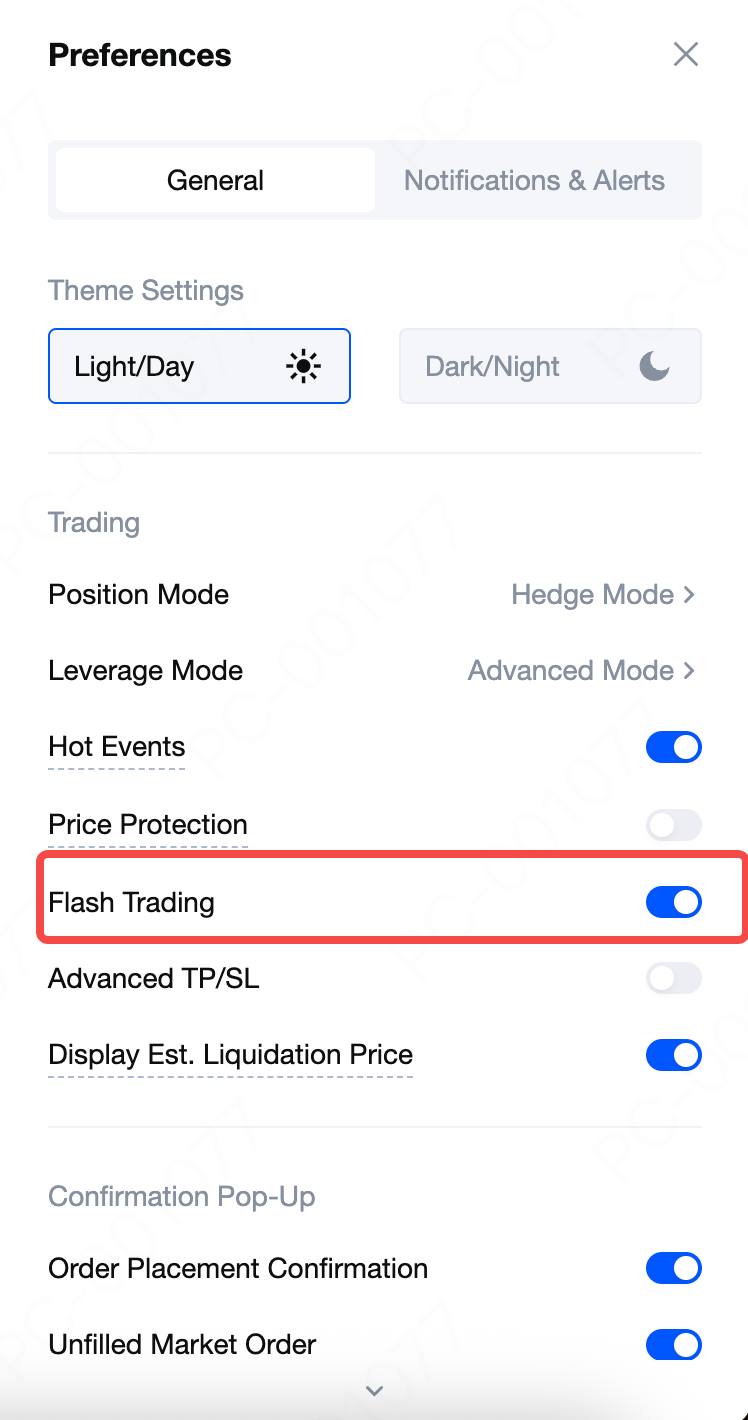Open Position Mode Hedge Mode selector
Screen dimensions: 748x1420
coord(602,595)
